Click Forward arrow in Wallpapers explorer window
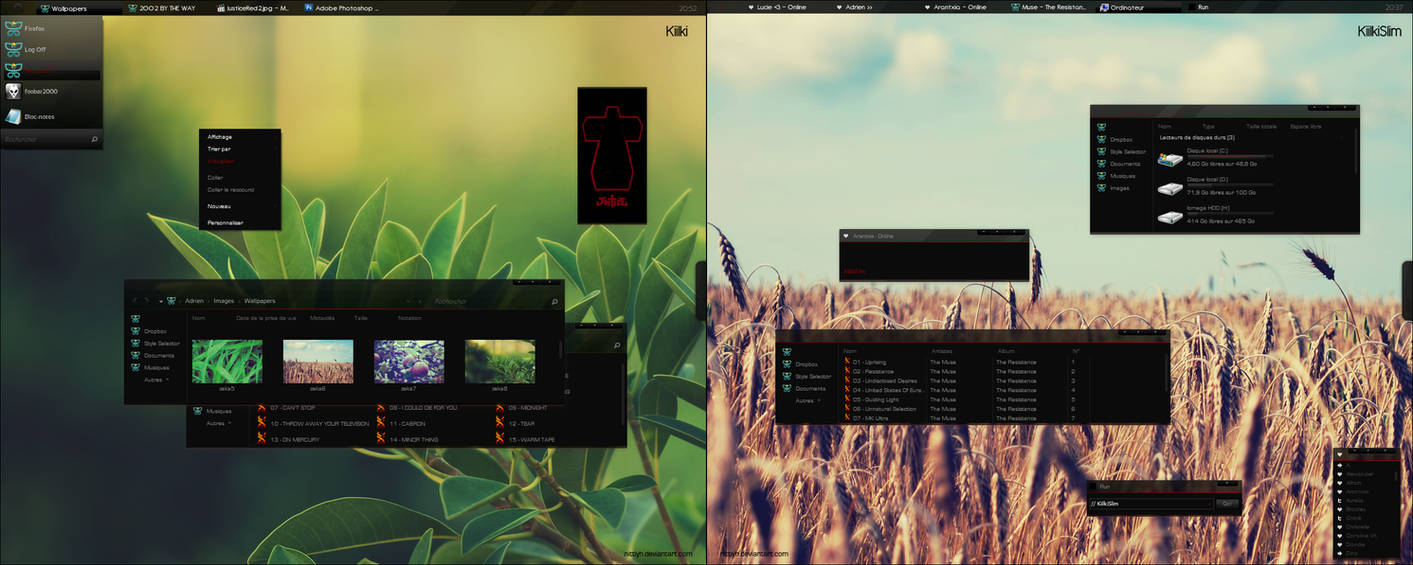 click(147, 300)
